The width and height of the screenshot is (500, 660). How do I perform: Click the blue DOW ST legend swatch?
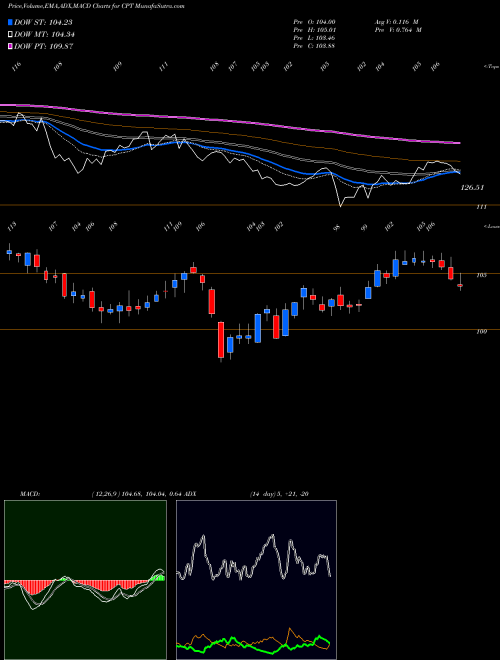point(10,22)
